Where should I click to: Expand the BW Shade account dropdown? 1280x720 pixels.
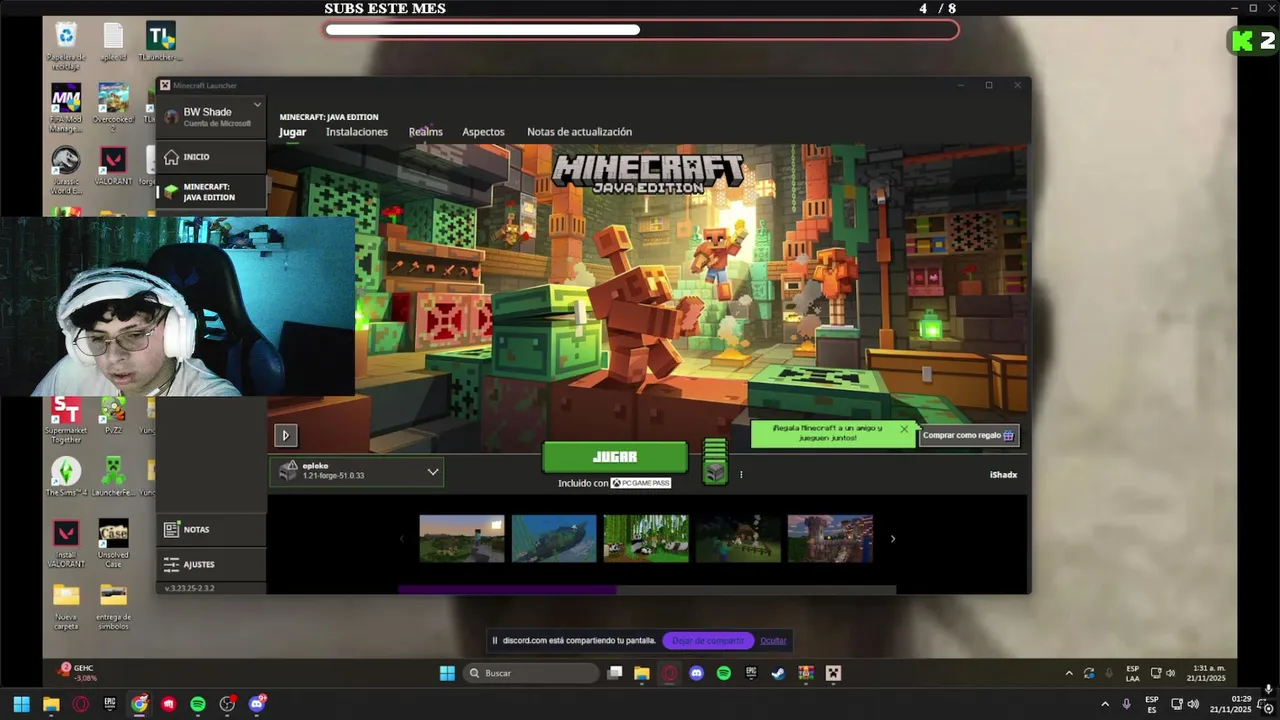257,104
